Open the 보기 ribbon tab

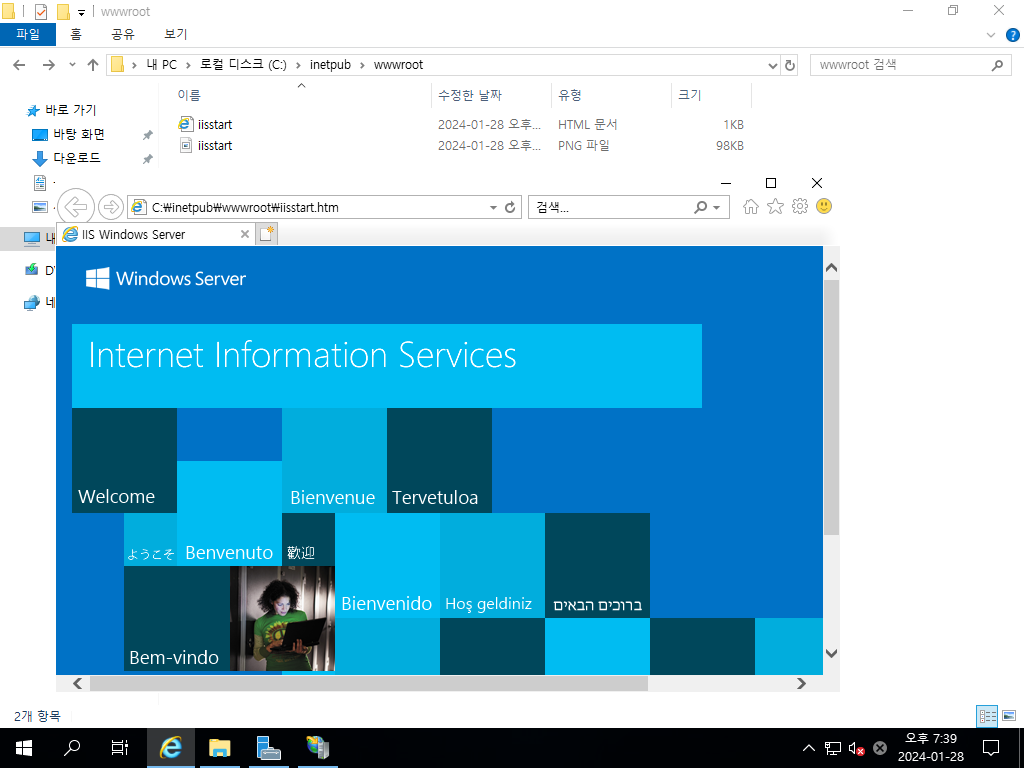tap(176, 34)
